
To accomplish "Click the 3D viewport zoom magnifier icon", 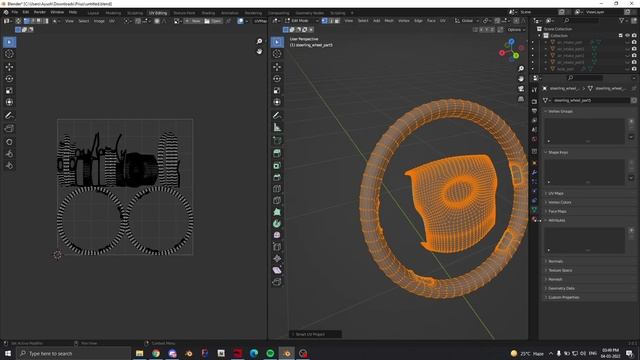I will tap(521, 69).
